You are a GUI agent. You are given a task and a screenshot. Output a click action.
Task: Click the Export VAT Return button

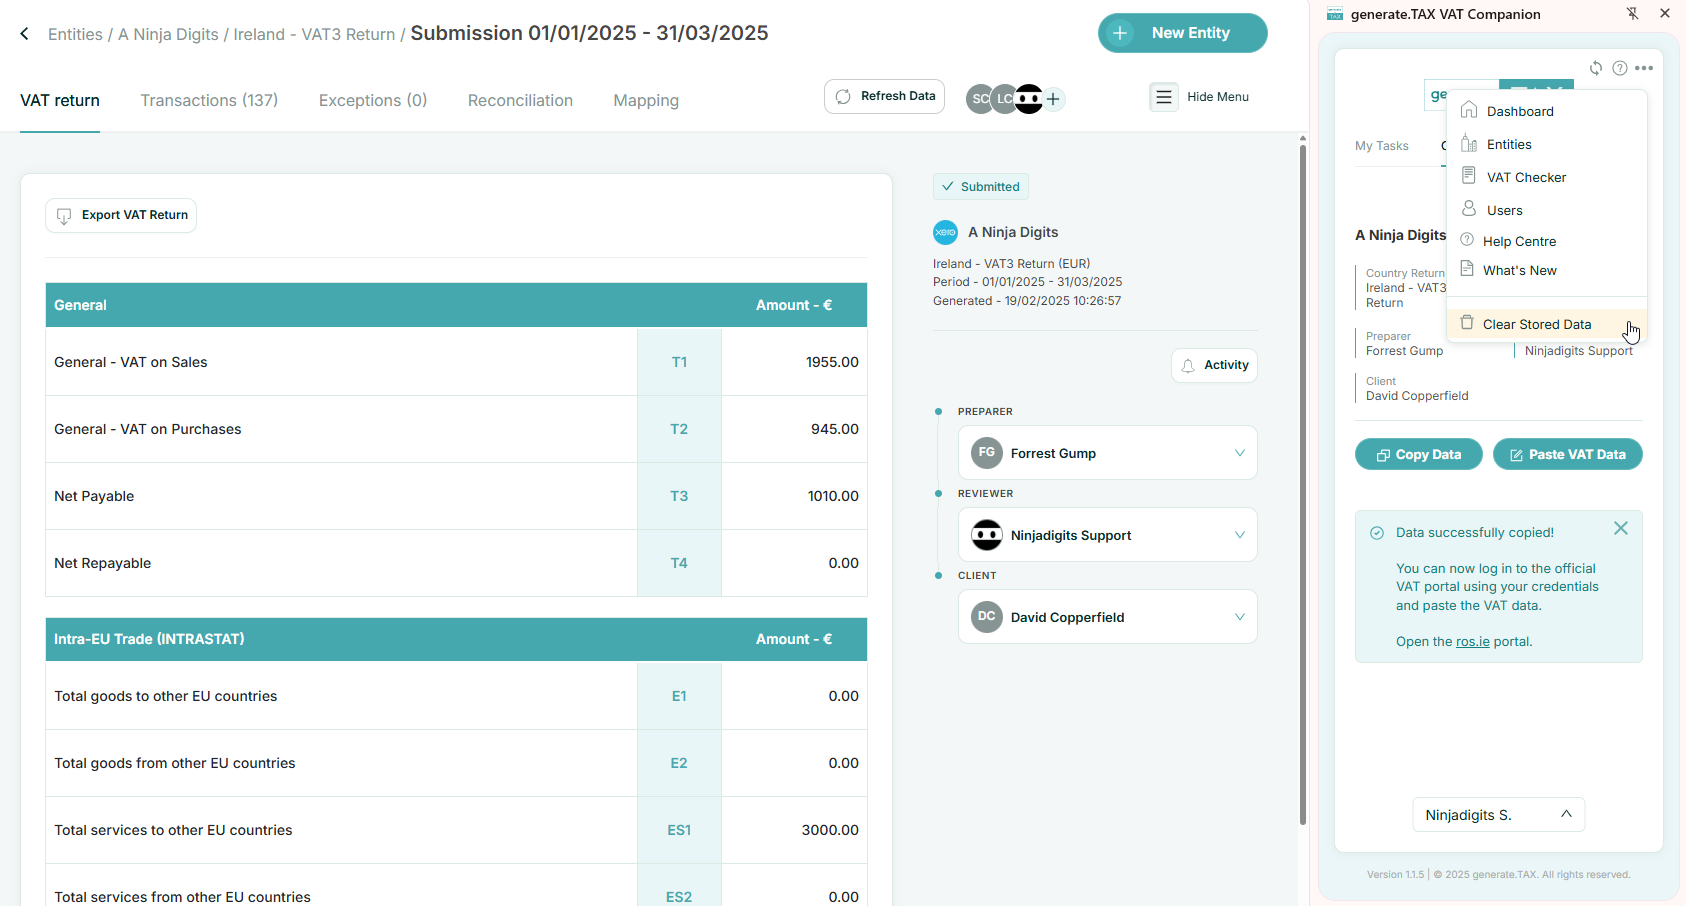121,215
